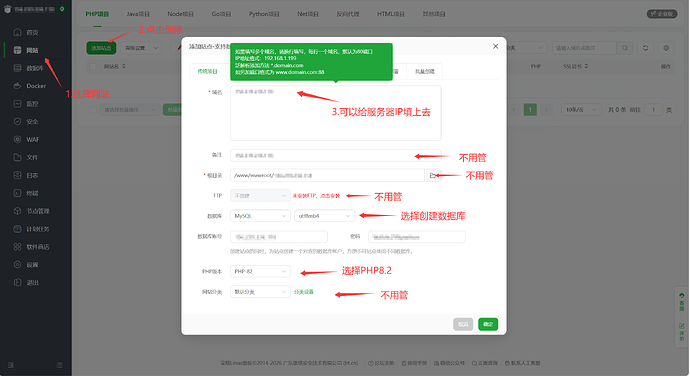Open the 默认分类 site category dropdown
The image size is (690, 376).
pyautogui.click(x=260, y=291)
